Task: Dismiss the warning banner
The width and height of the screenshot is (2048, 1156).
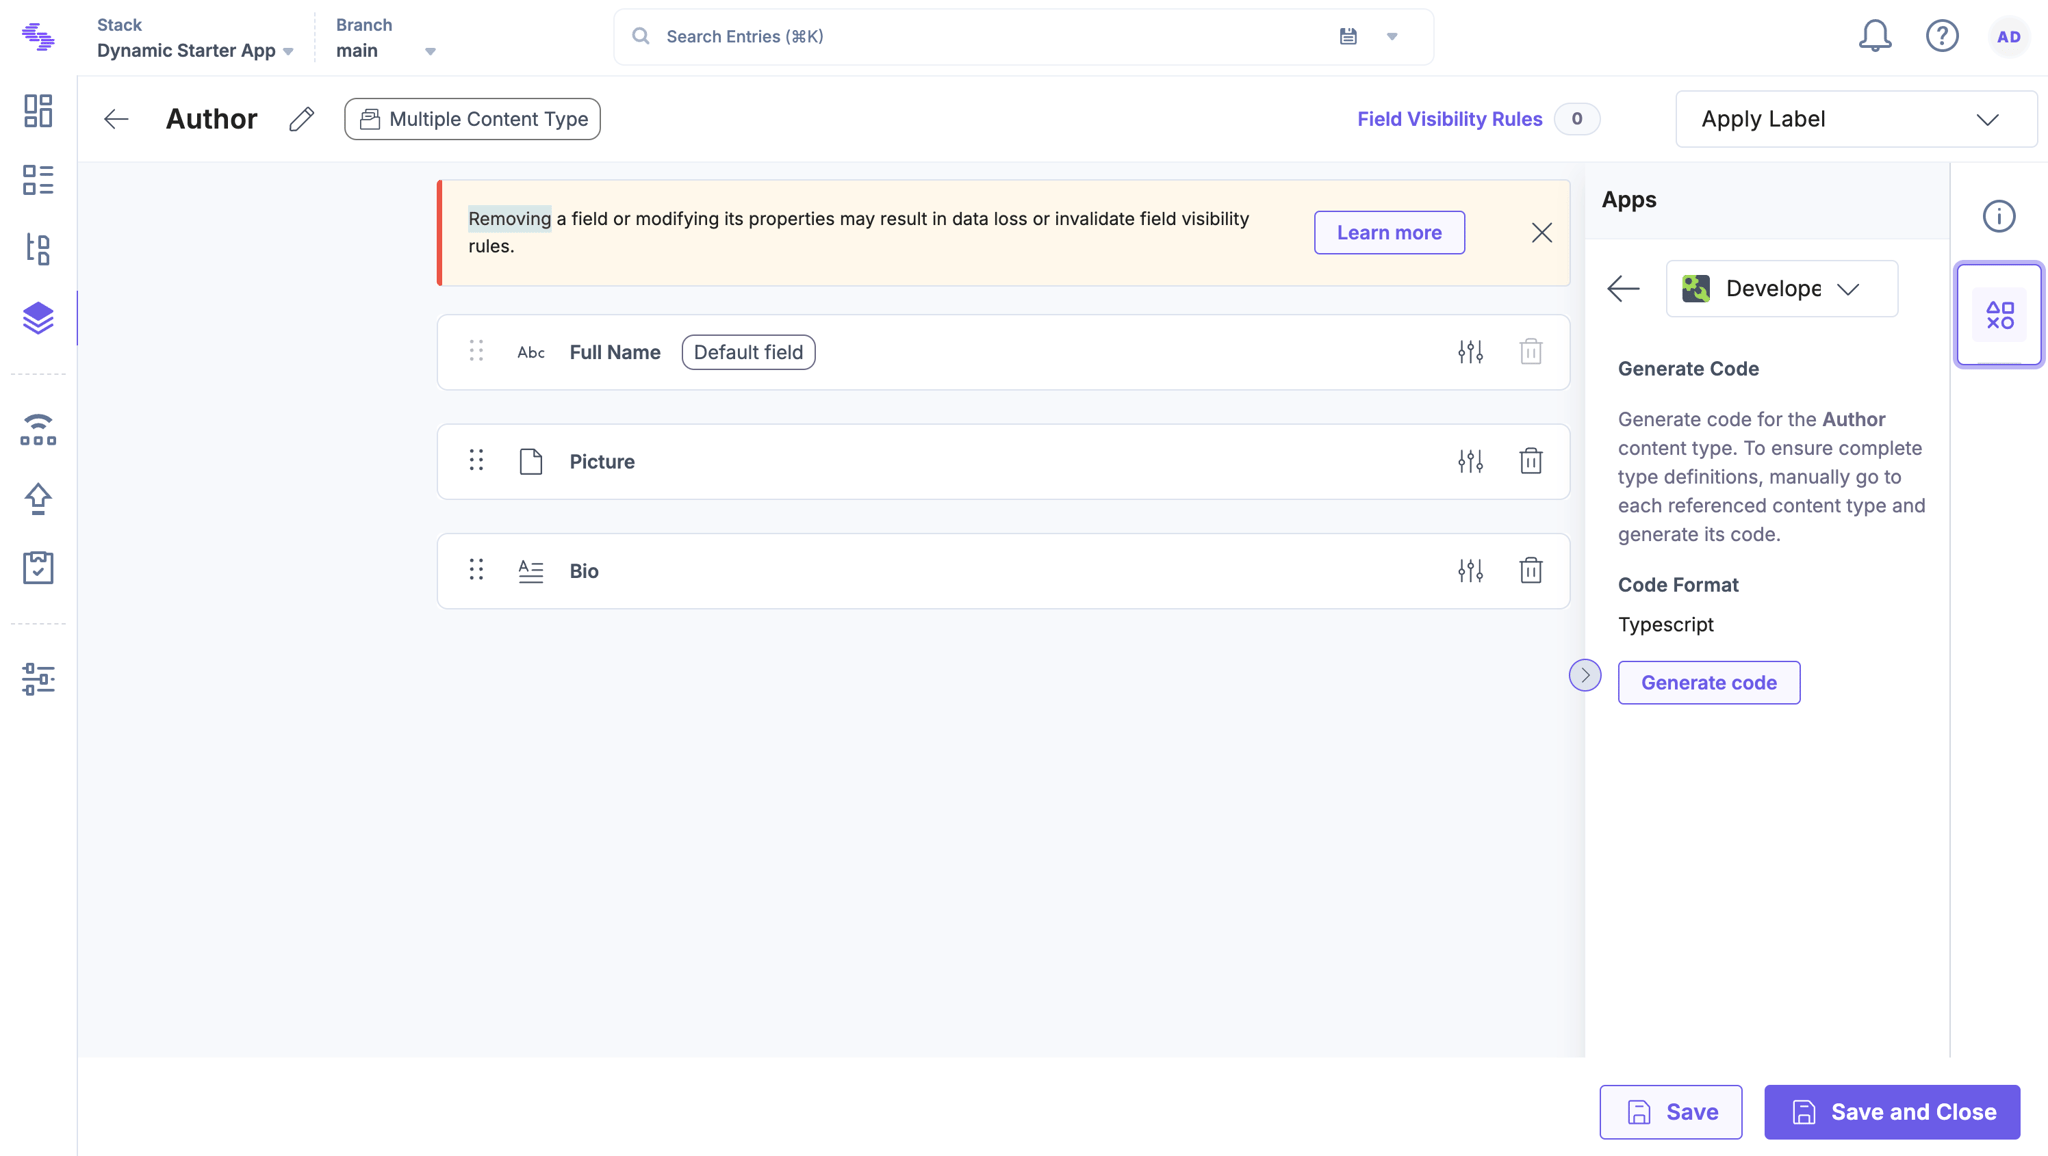Action: [x=1541, y=233]
